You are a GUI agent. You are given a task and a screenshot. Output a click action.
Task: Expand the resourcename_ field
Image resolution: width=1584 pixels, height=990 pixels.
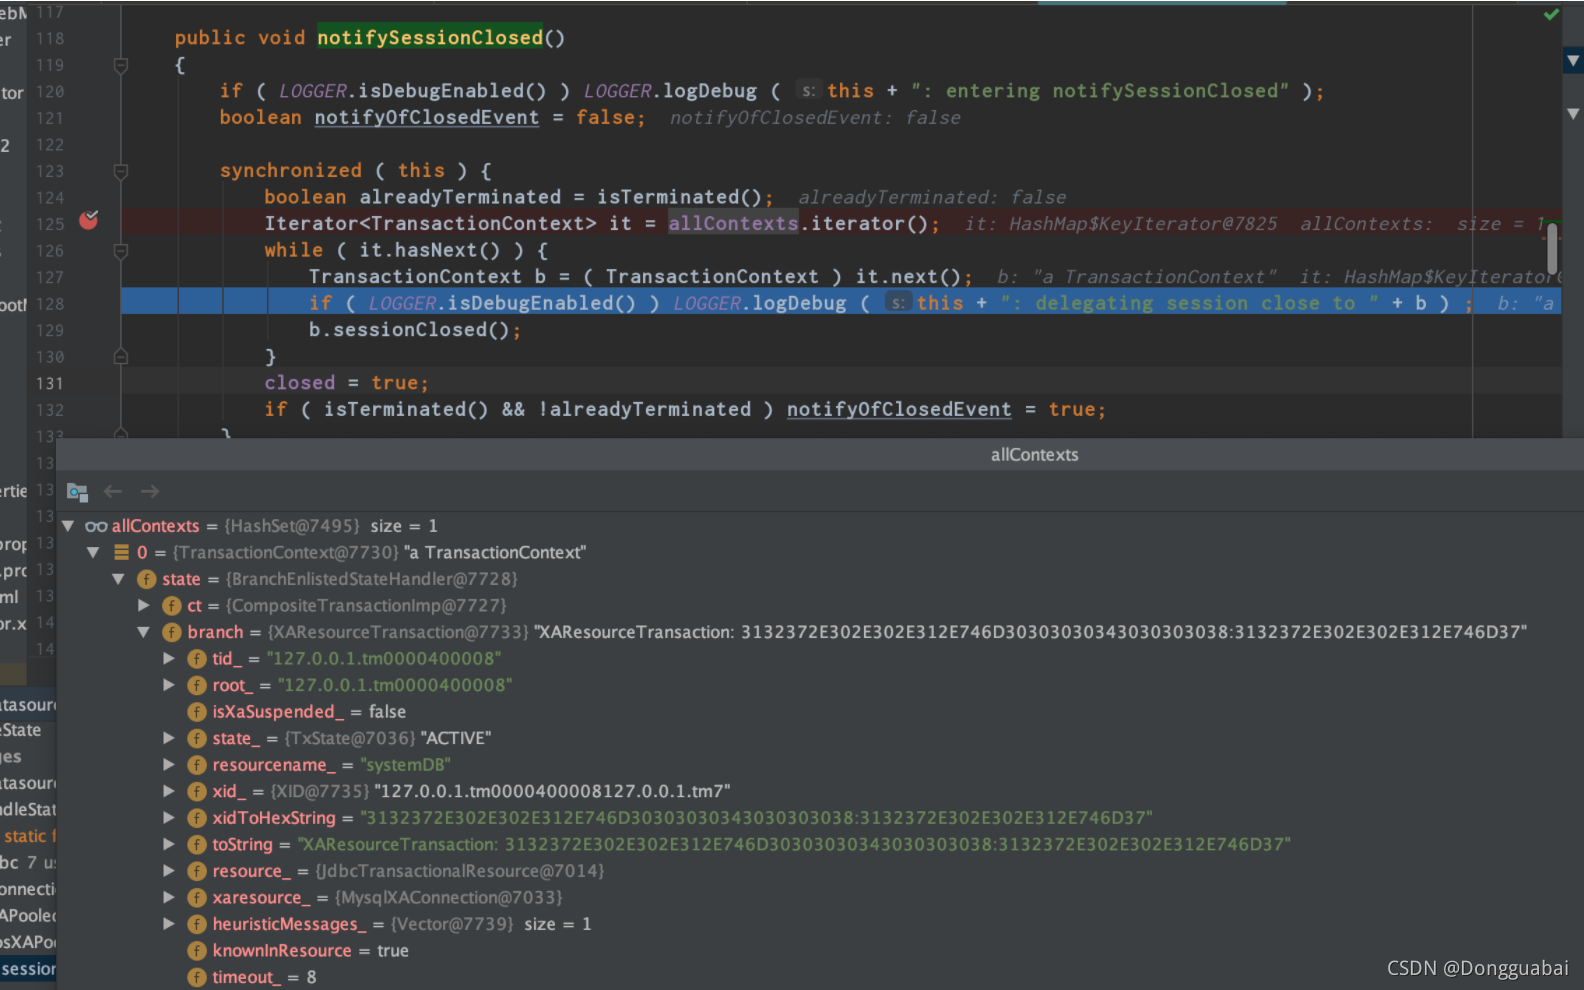(169, 765)
